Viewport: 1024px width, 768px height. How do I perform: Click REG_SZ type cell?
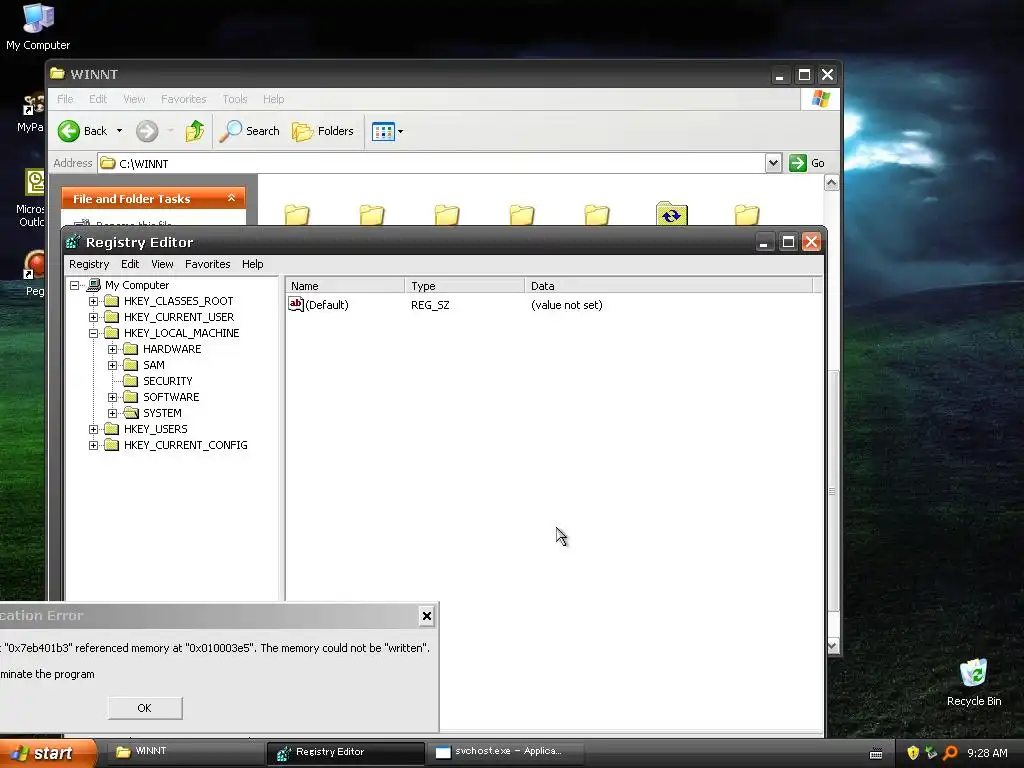click(430, 305)
